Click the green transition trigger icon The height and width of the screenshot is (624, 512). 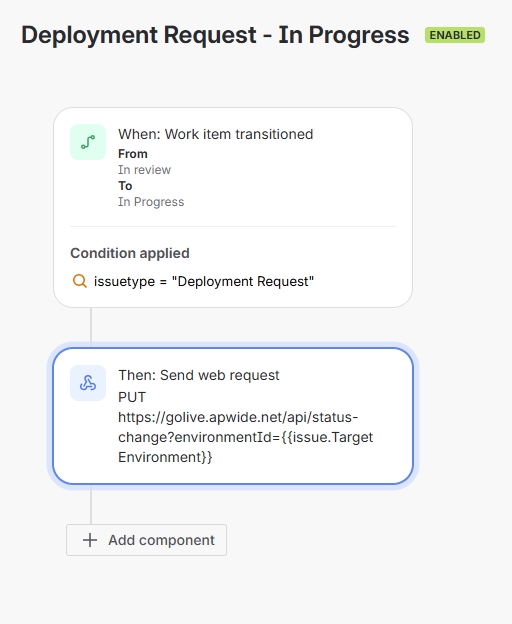click(88, 142)
